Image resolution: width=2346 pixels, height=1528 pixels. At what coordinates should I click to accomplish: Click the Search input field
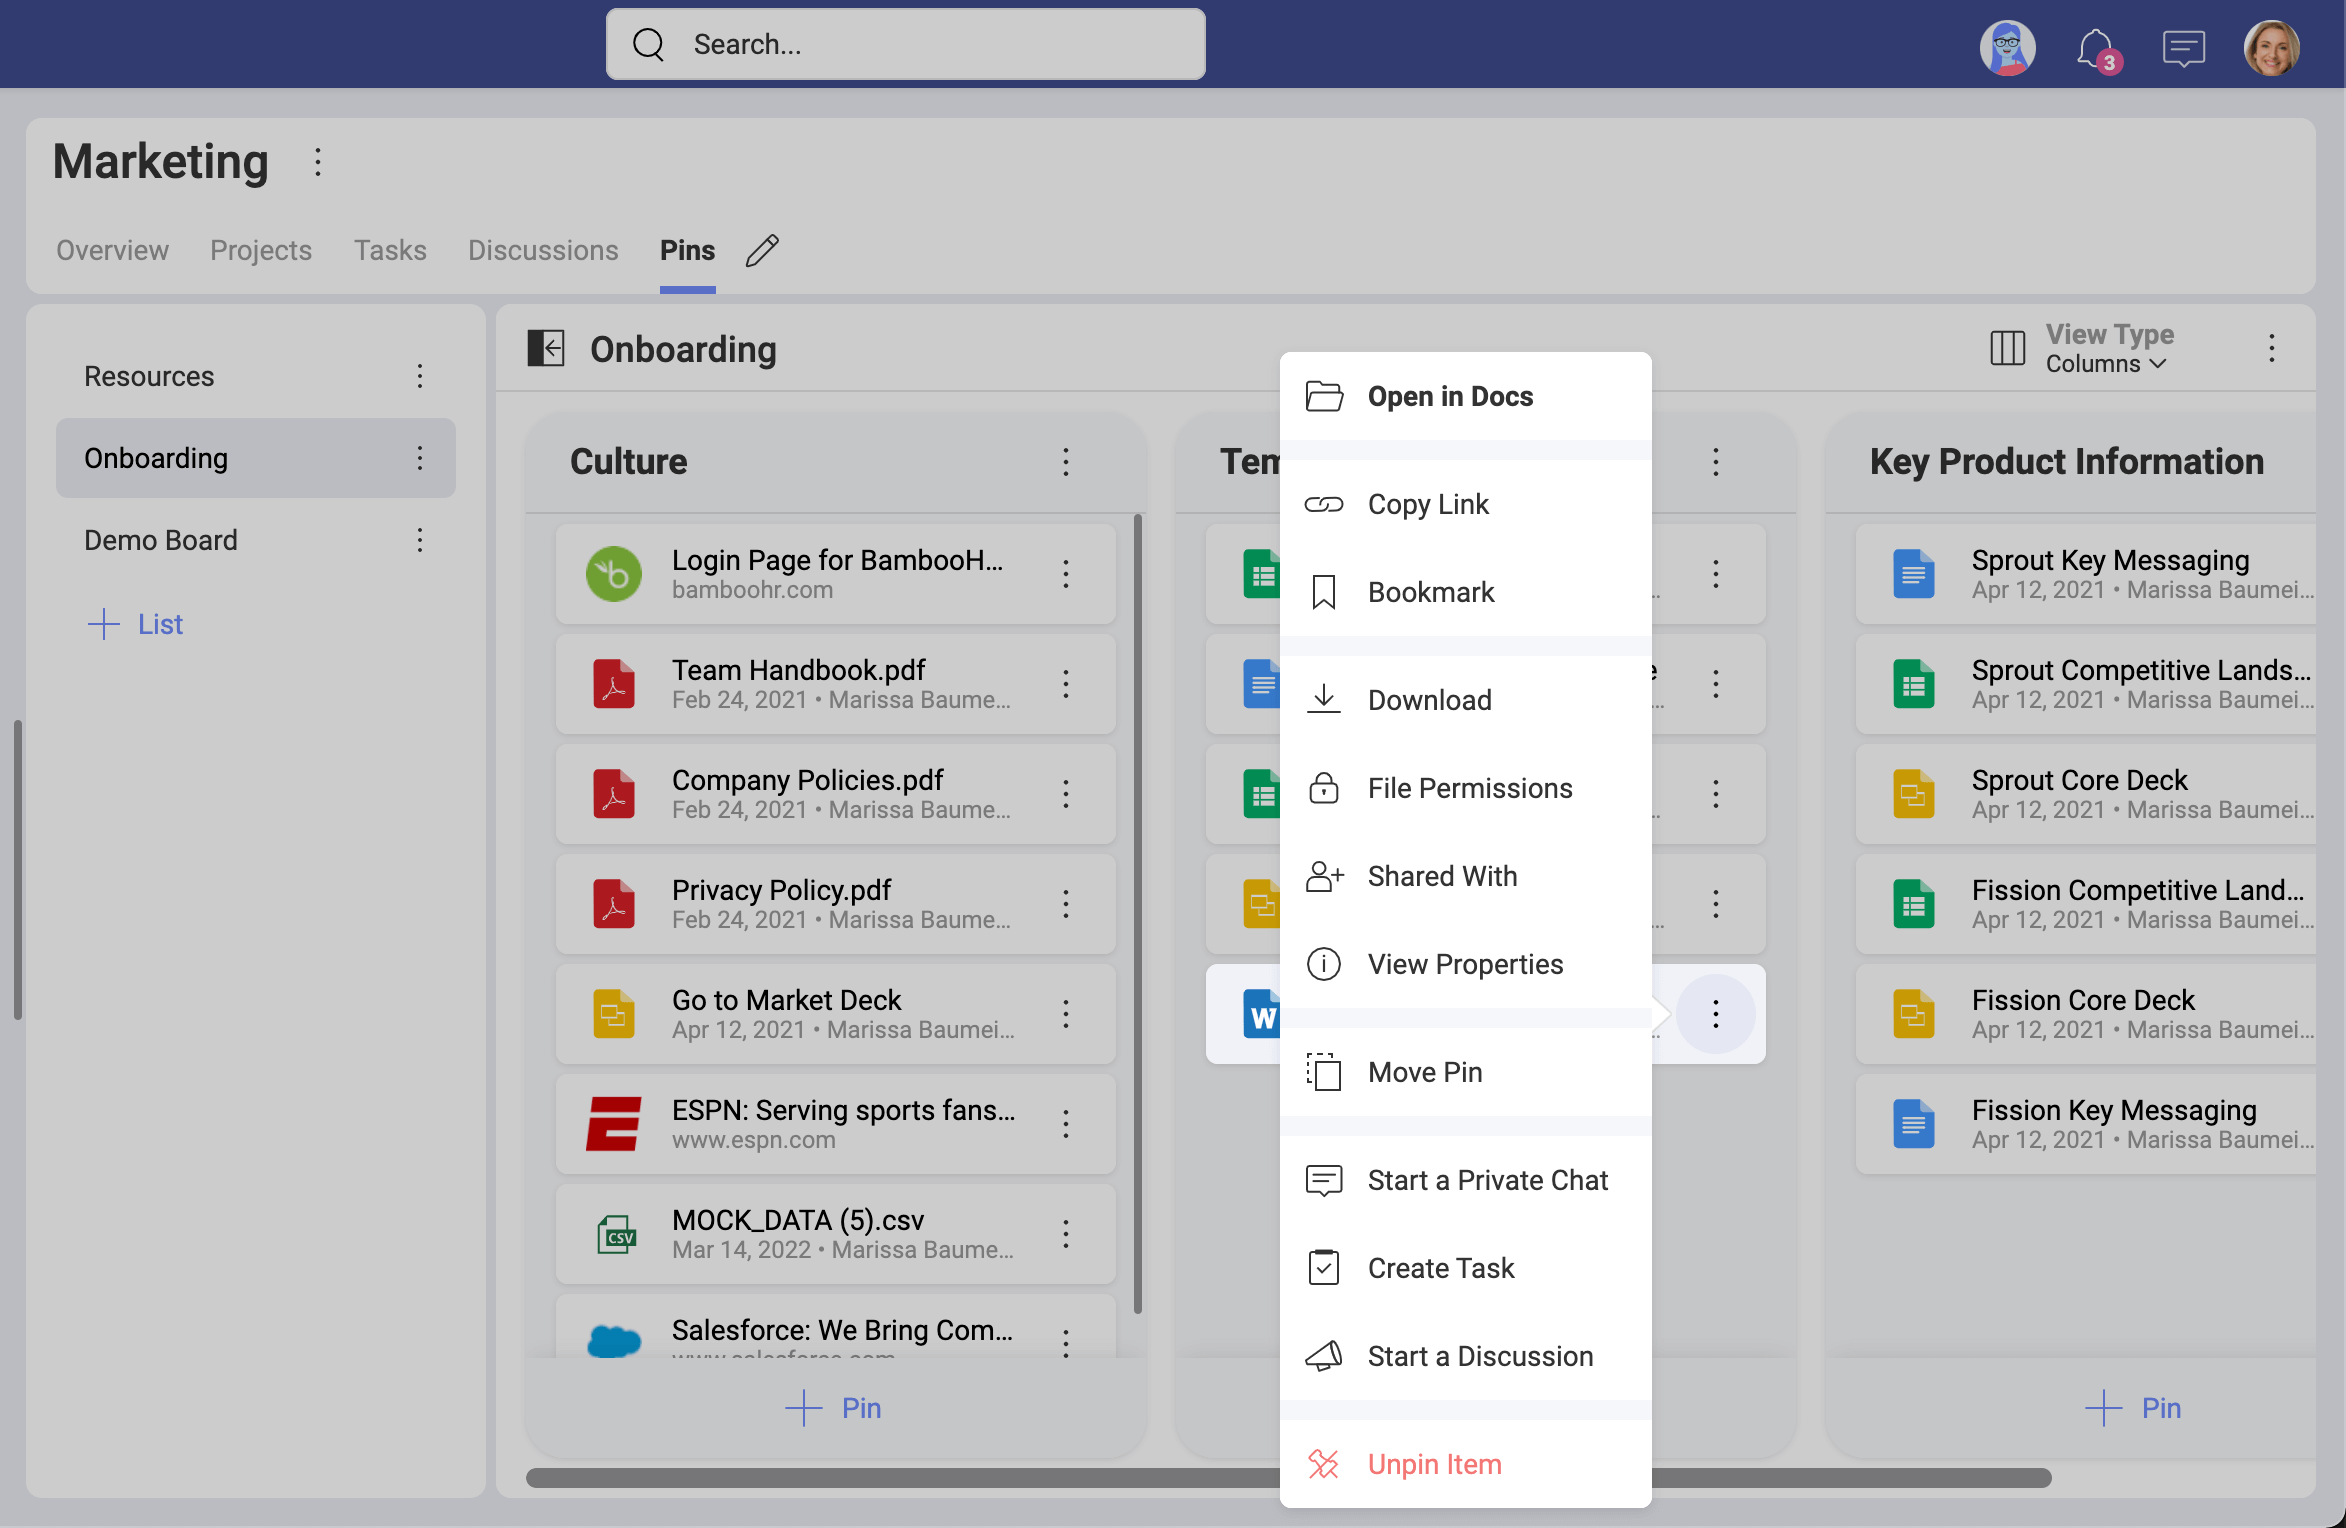[905, 46]
